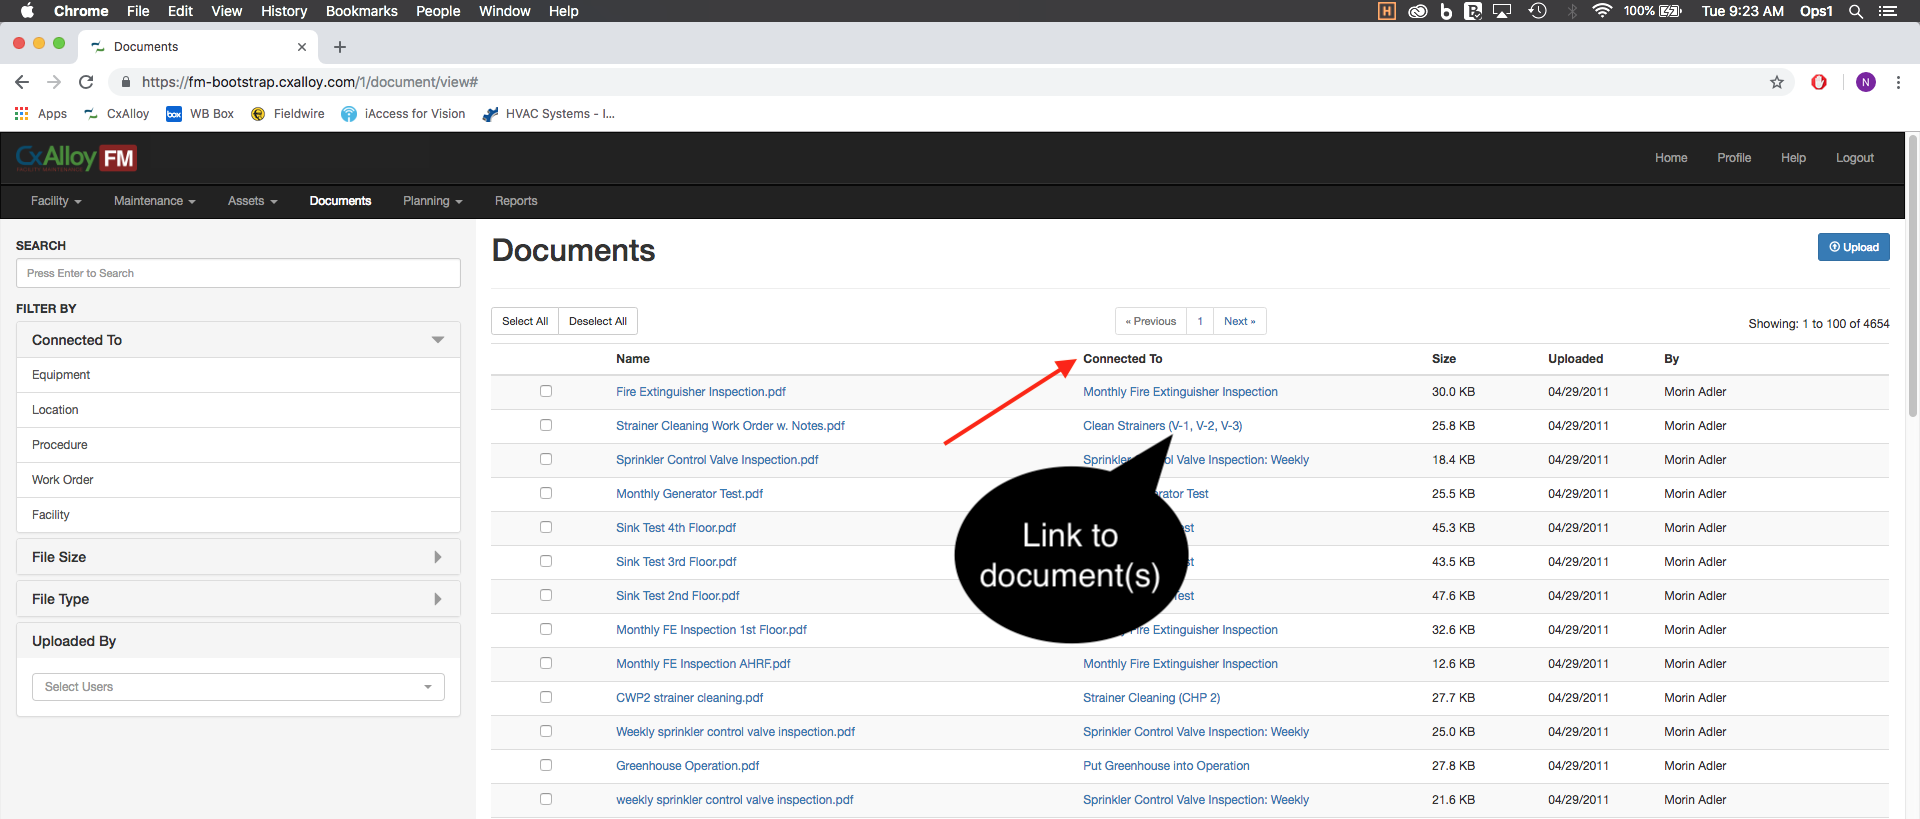Open the Profile link in header
The image size is (1920, 819).
tap(1734, 158)
